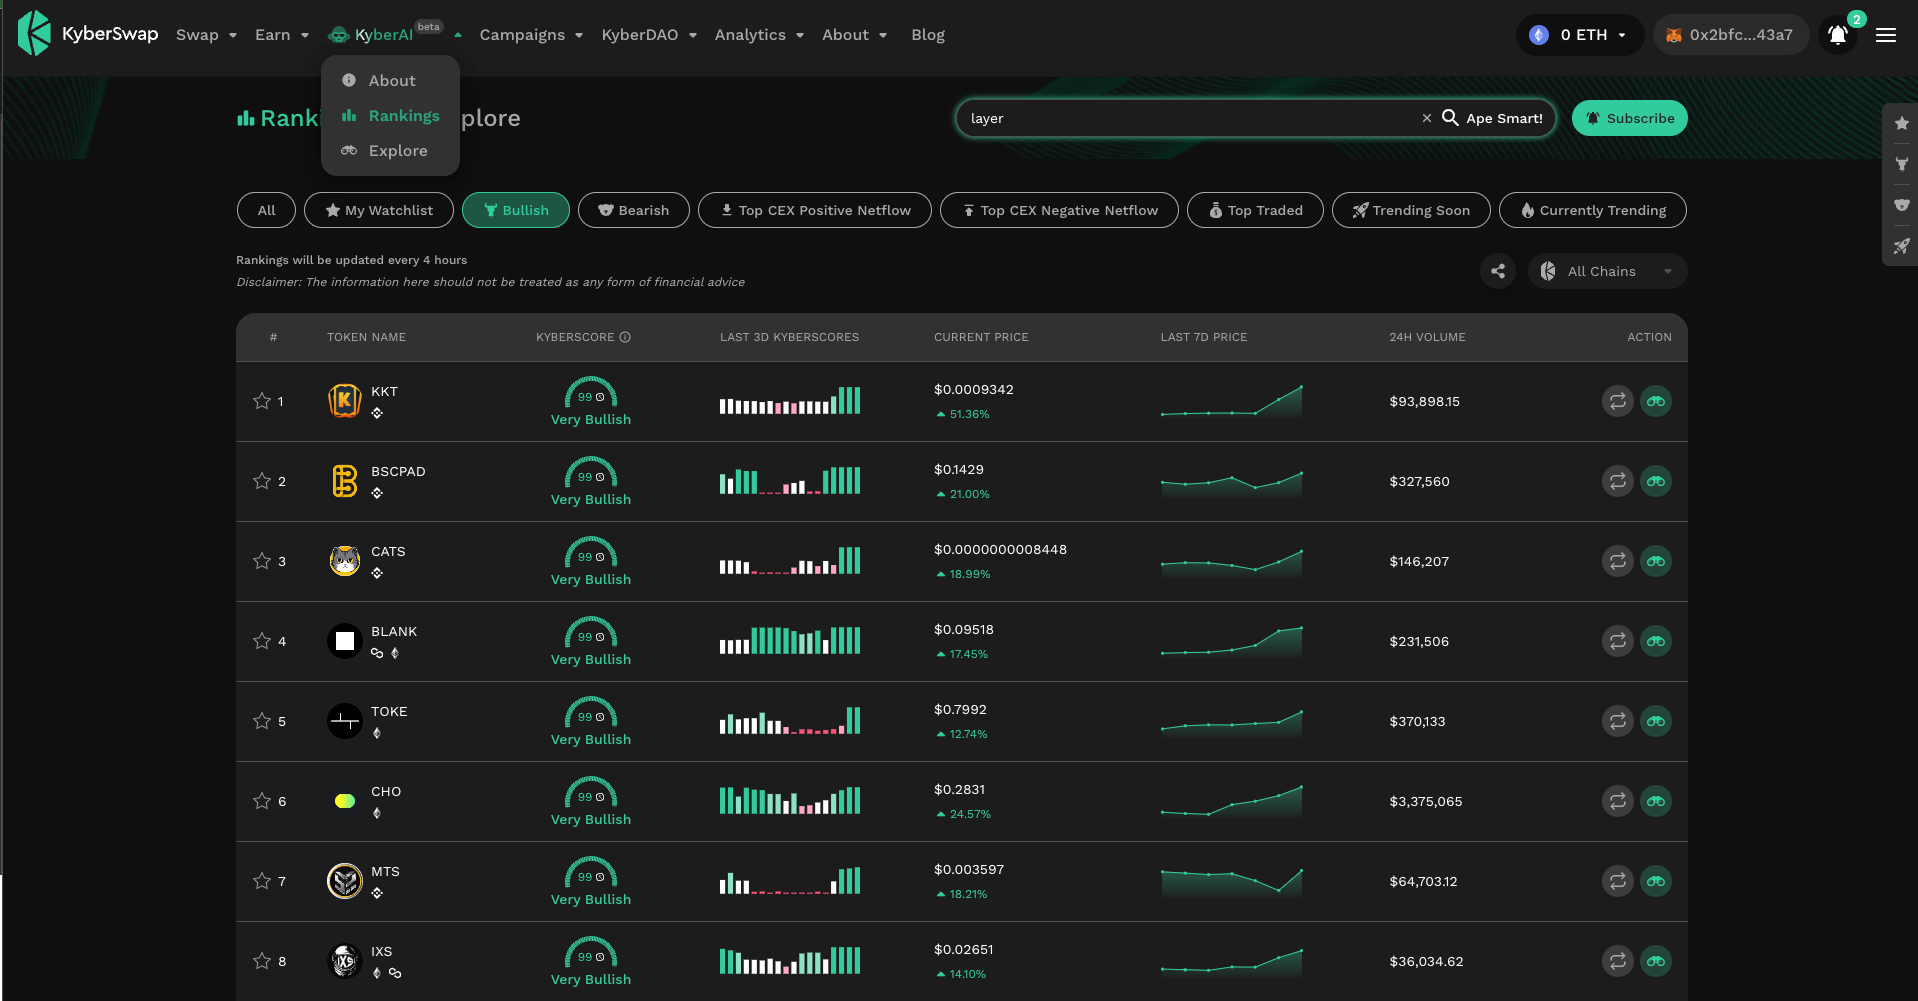Click the rocket icon in right sidebar
1918x1001 pixels.
pos(1901,246)
